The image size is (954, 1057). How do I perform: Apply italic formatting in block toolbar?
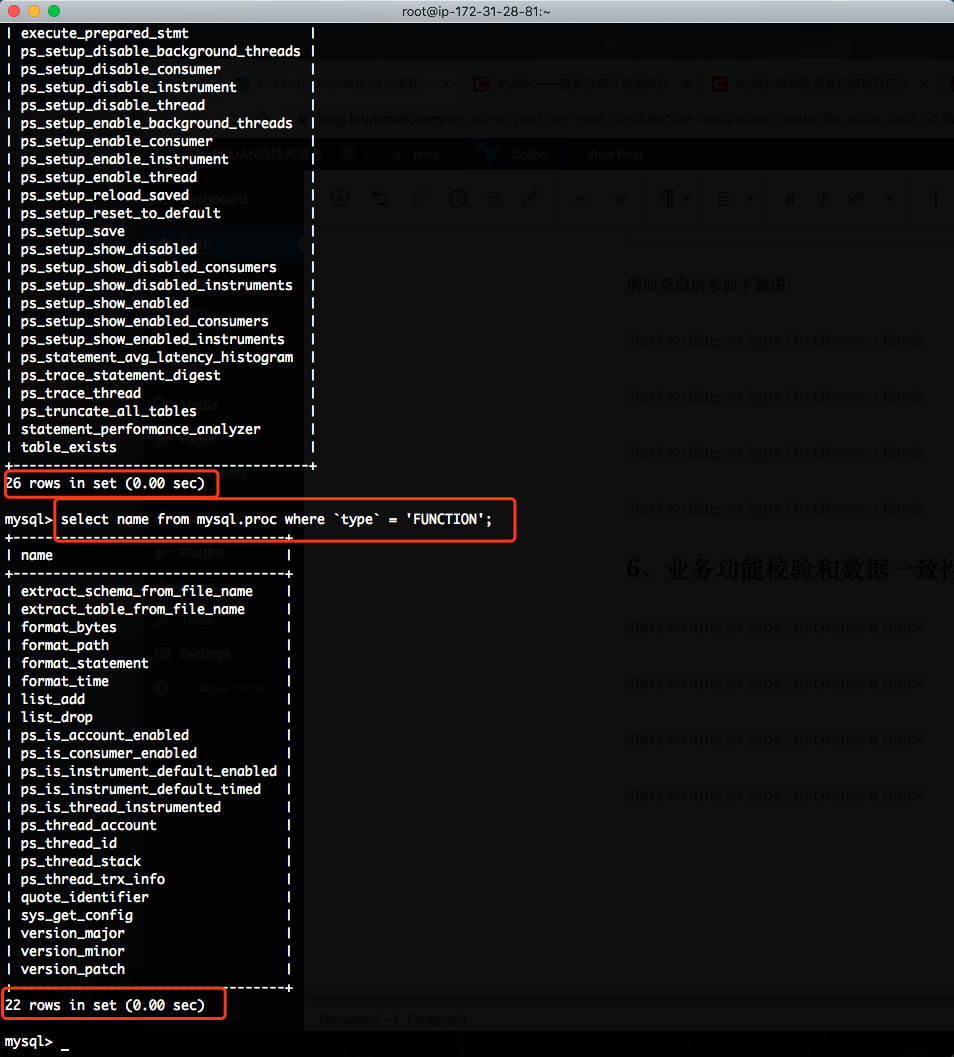click(822, 200)
